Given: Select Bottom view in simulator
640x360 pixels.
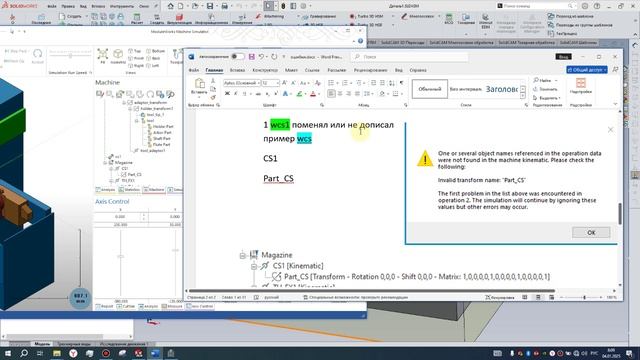Looking at the screenshot, I should (155, 51).
